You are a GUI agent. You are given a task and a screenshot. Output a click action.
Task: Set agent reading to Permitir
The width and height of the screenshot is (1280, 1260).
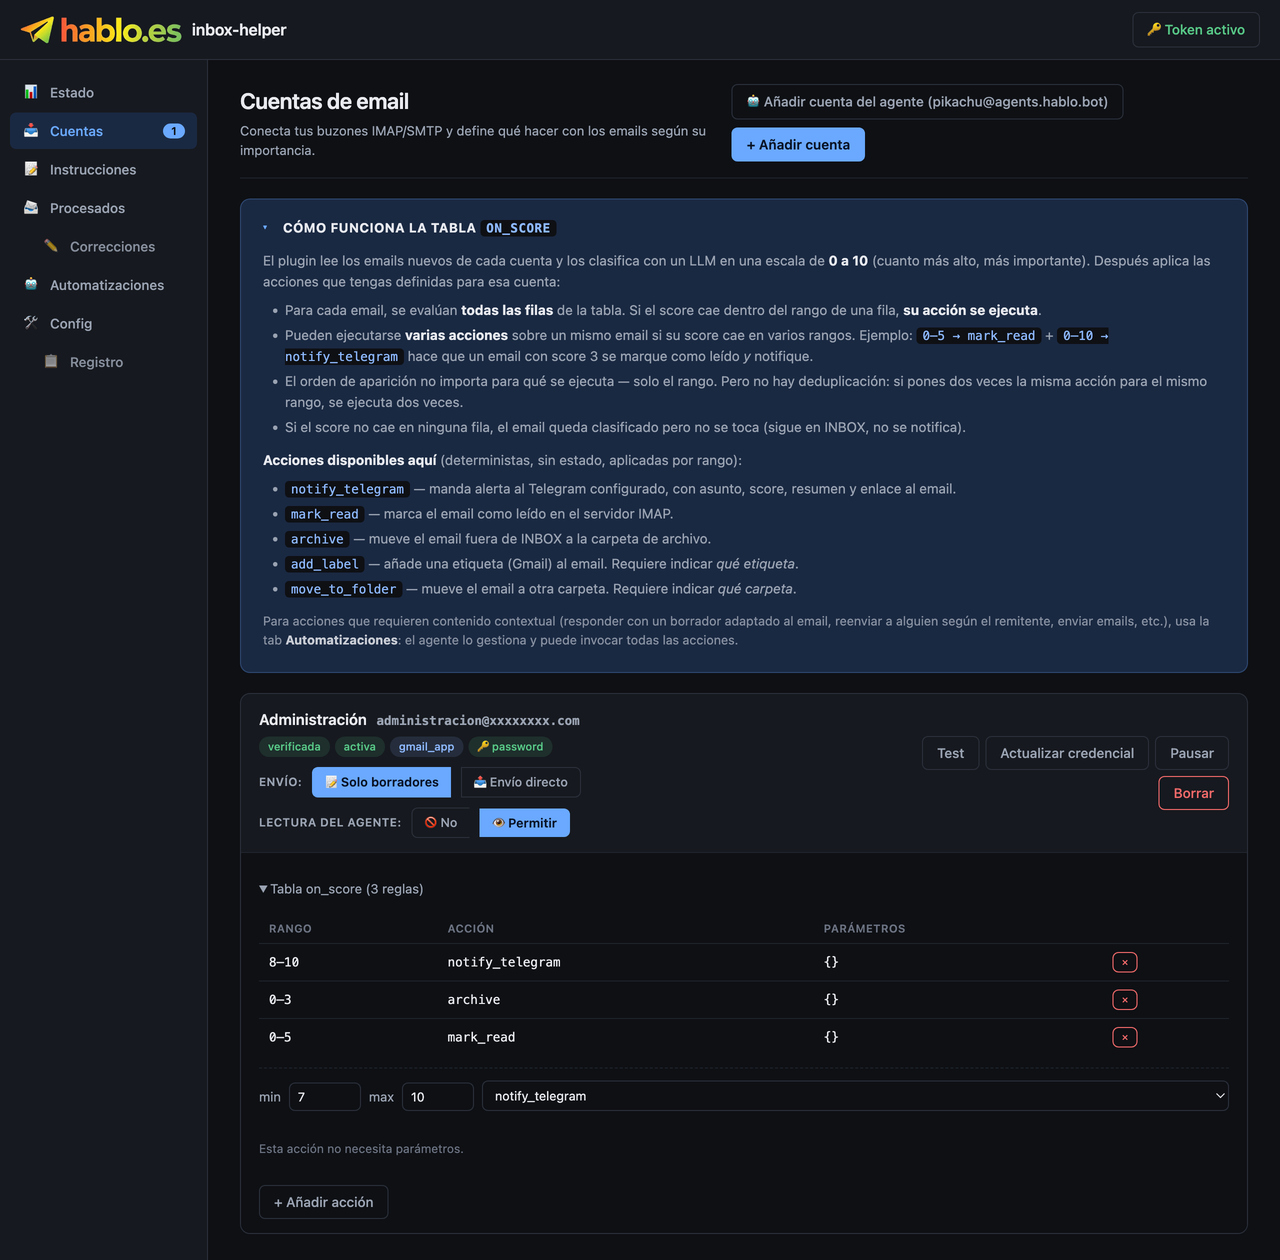[525, 823]
